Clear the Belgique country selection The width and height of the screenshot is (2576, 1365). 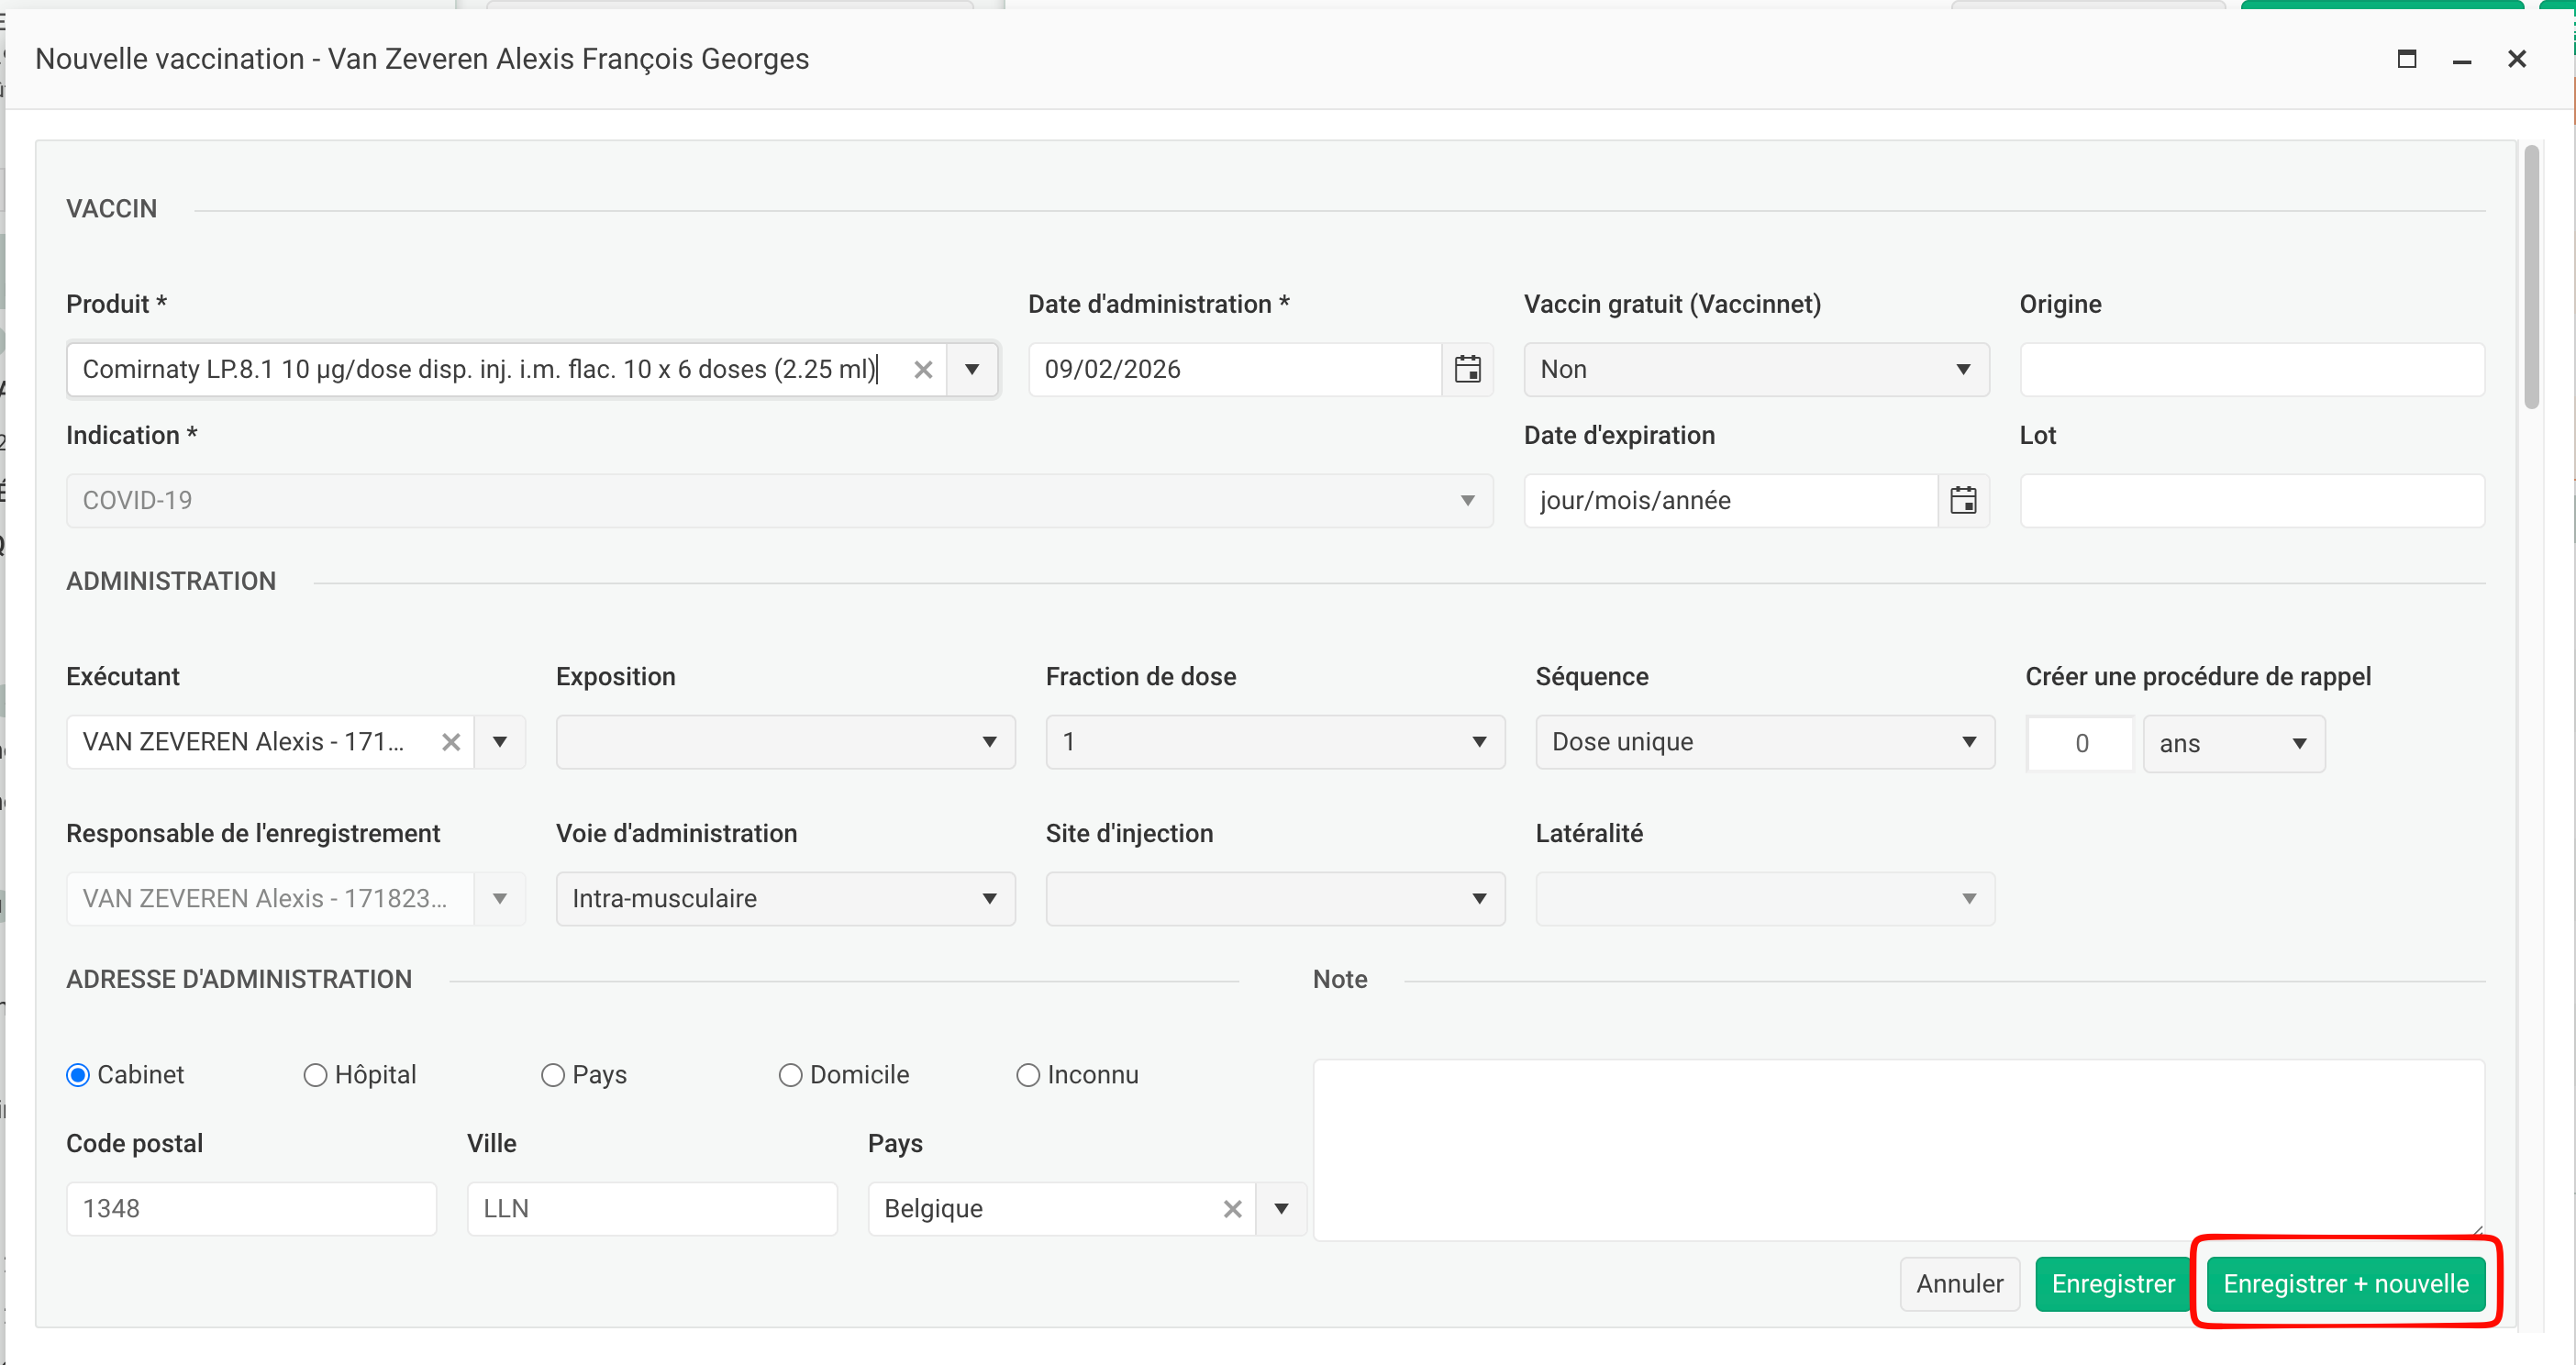pyautogui.click(x=1232, y=1209)
